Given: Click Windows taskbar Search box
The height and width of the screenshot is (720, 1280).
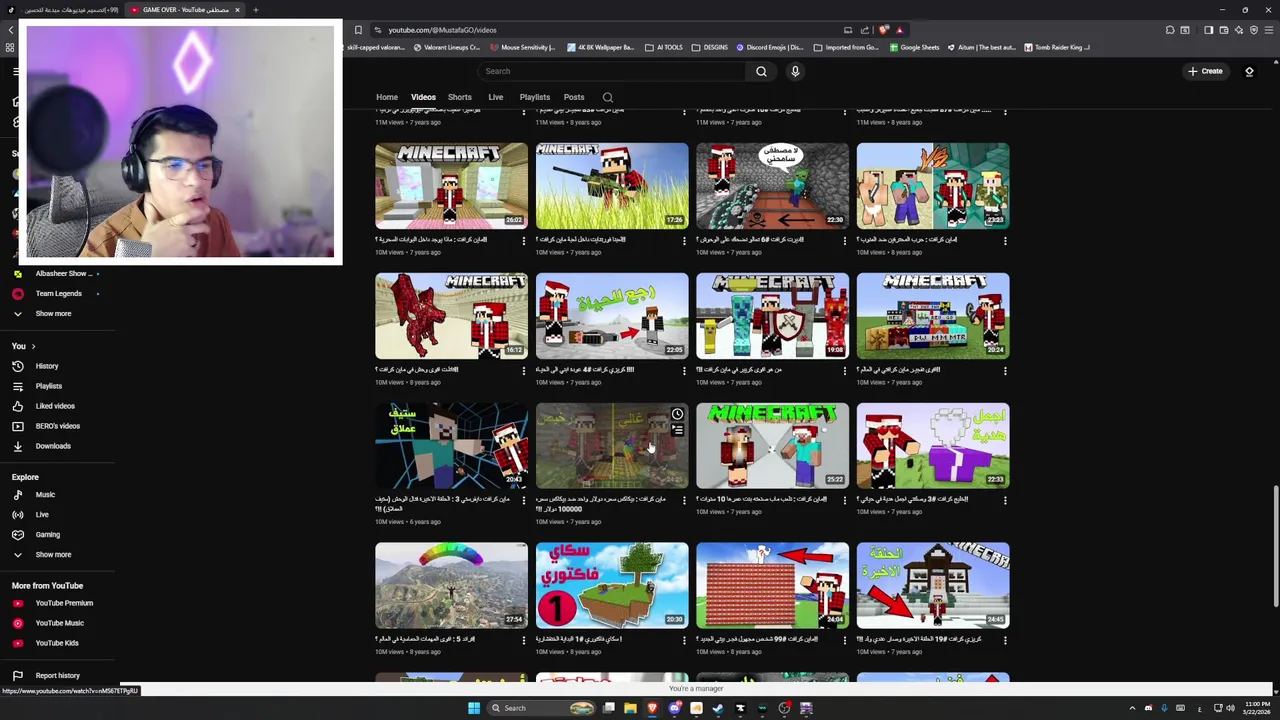Looking at the screenshot, I should coord(541,708).
